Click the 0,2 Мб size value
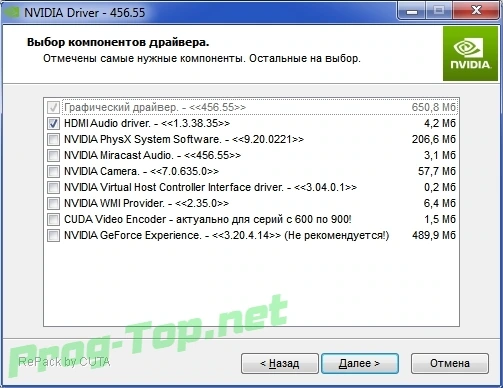503x388 pixels. point(440,187)
